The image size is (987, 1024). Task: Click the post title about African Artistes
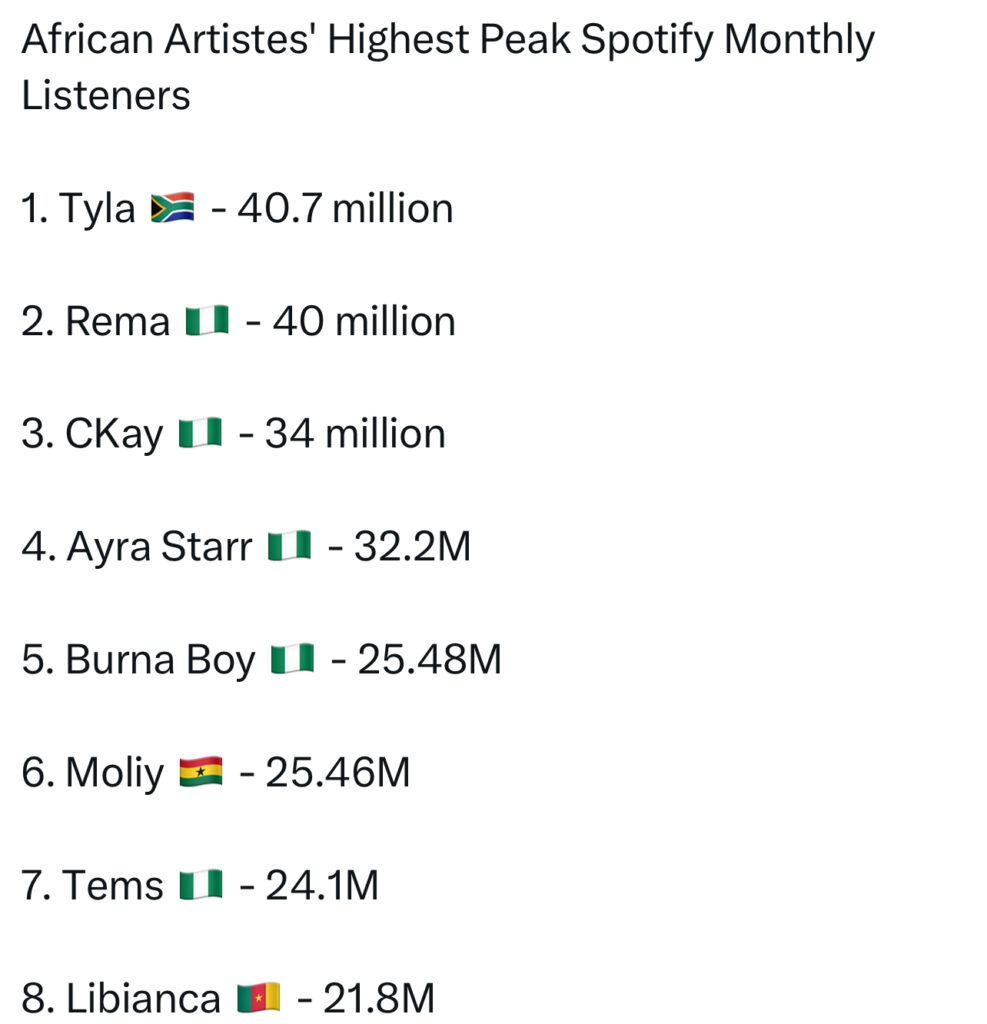coord(447,41)
